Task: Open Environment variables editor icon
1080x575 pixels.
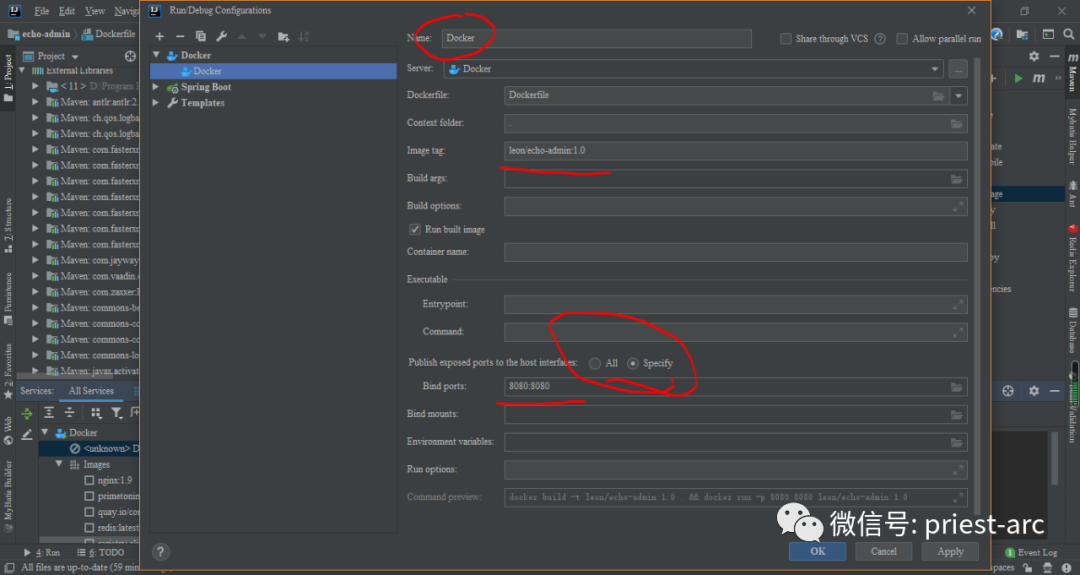Action: click(x=957, y=442)
